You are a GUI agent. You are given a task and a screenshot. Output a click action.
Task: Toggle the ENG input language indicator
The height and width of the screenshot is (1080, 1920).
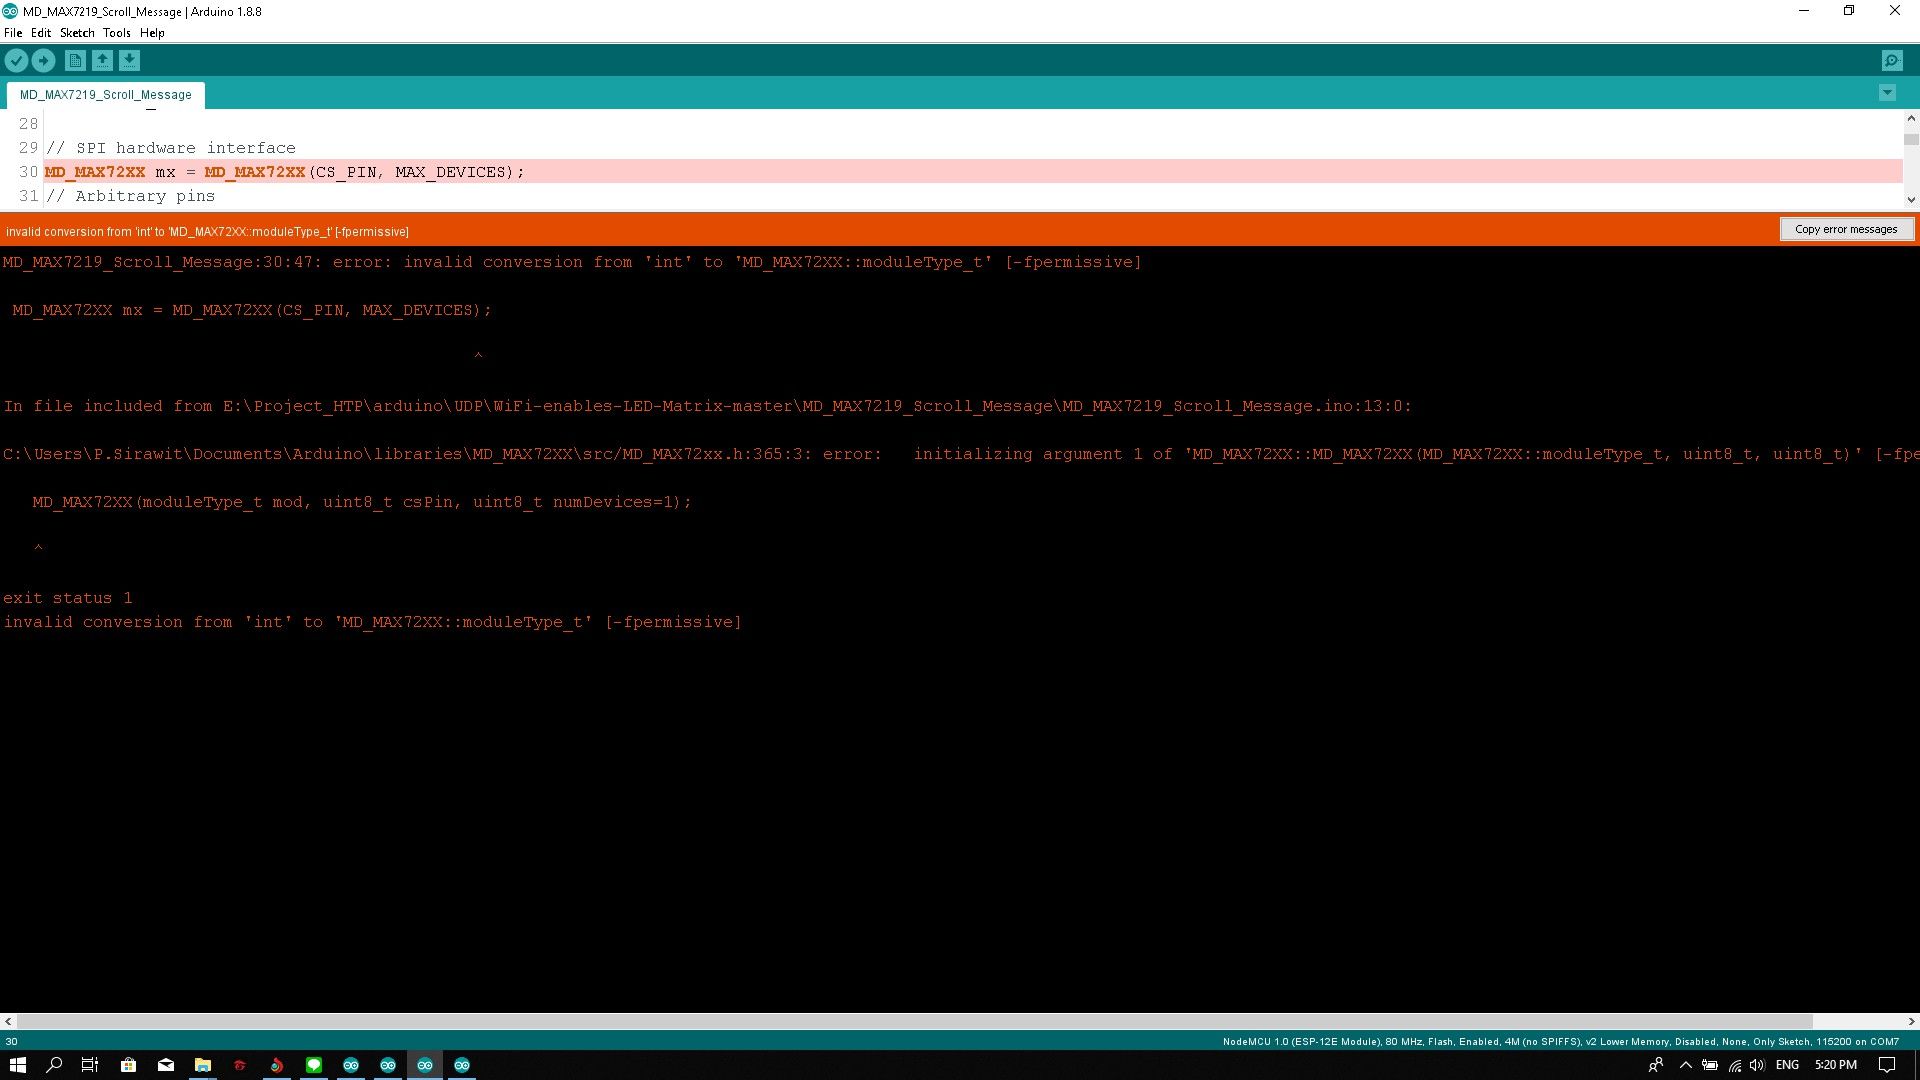click(1787, 1065)
